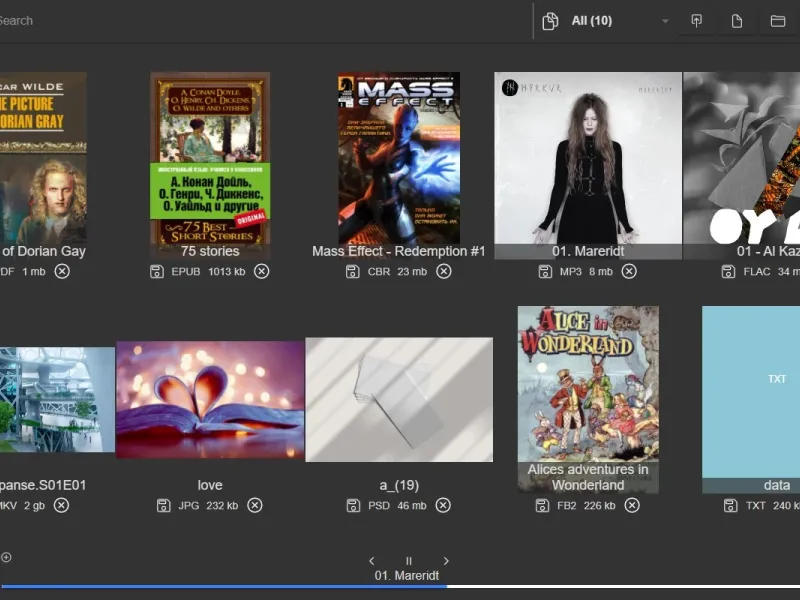Click the '46 mb' size of a_(19)
This screenshot has height=600, width=800.
click(x=412, y=506)
